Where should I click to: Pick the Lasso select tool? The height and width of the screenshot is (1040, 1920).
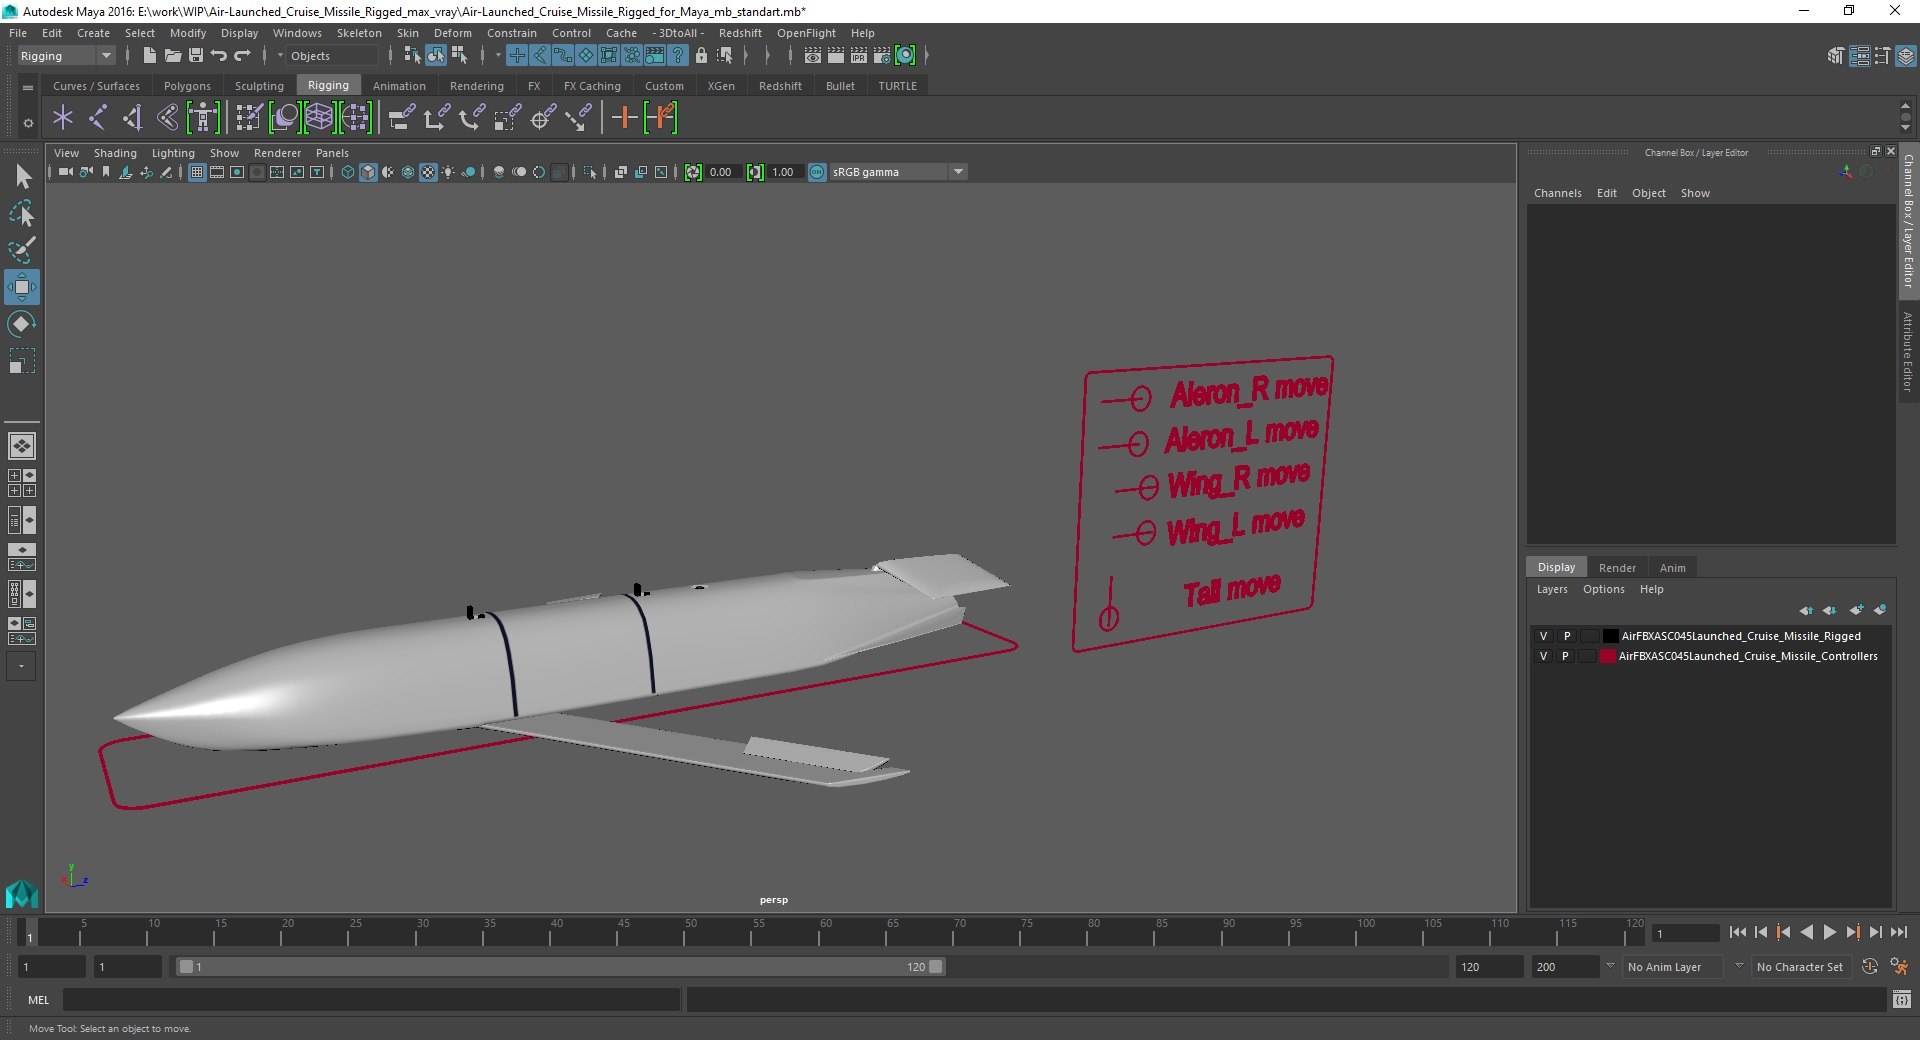click(x=21, y=214)
